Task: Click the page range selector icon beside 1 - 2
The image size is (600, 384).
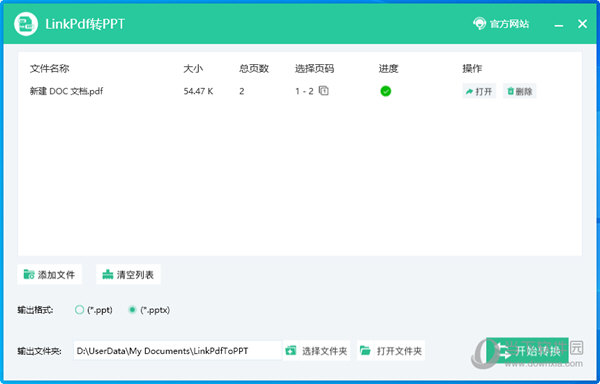Action: [324, 91]
